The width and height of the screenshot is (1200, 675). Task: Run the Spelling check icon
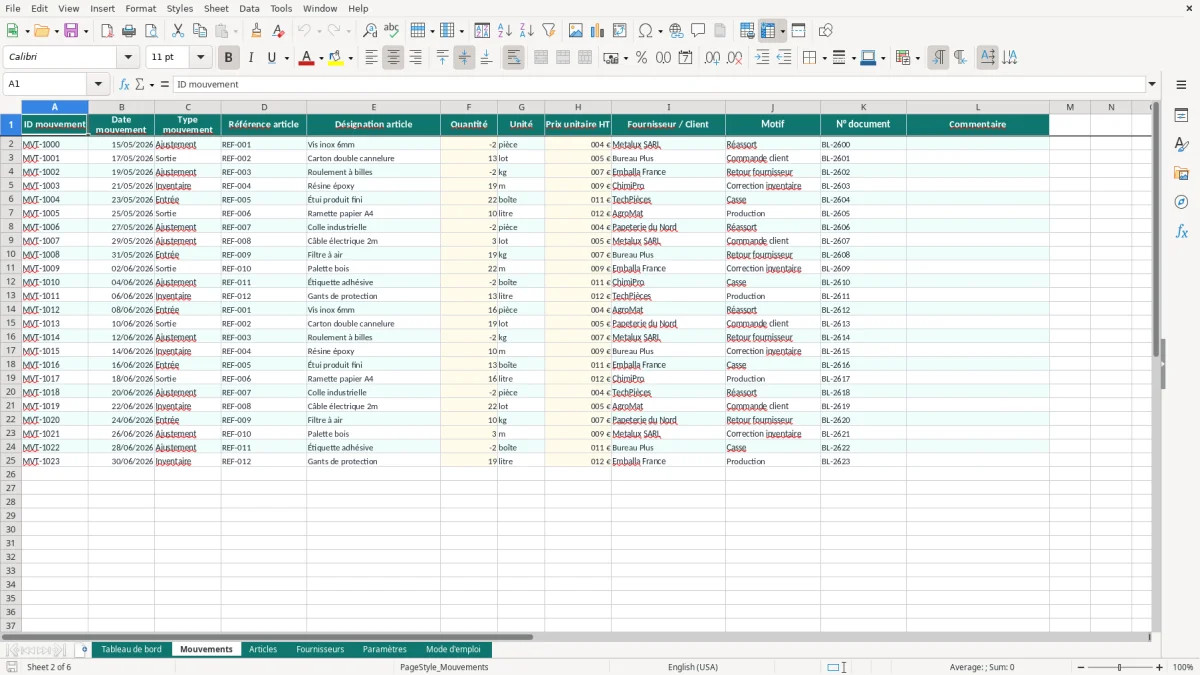392,31
